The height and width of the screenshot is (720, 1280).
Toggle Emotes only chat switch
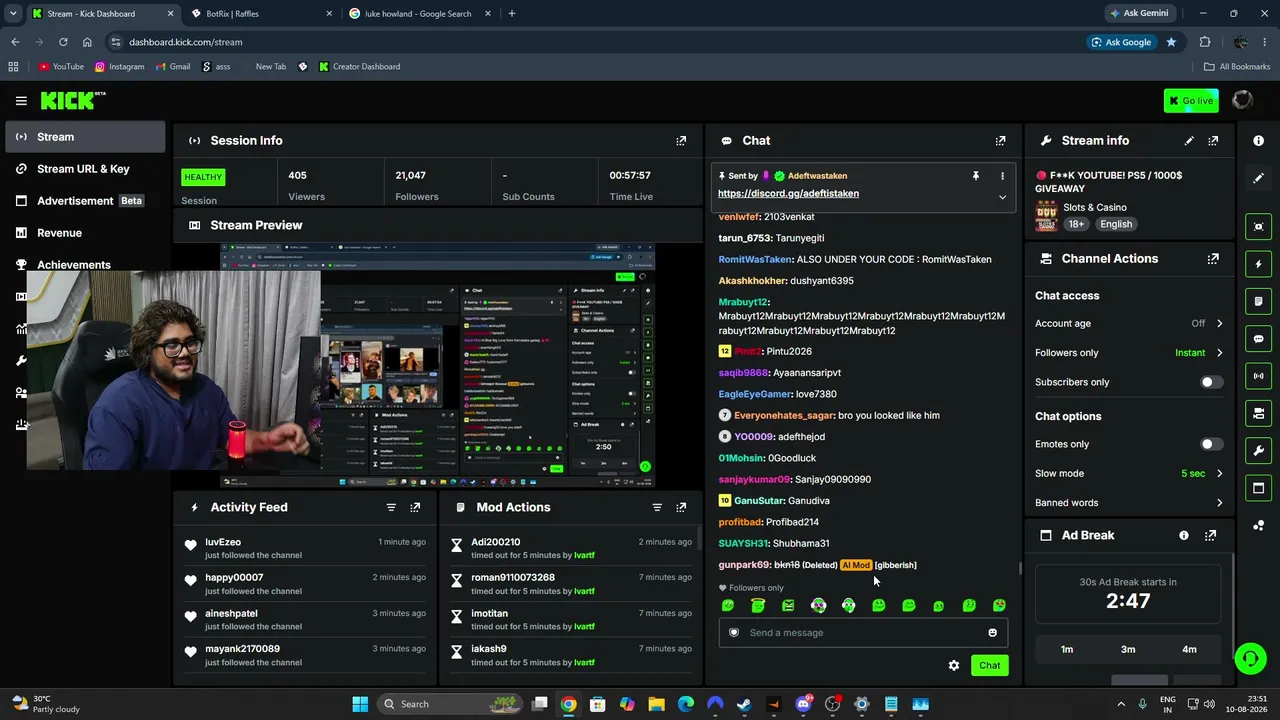[x=1211, y=444]
